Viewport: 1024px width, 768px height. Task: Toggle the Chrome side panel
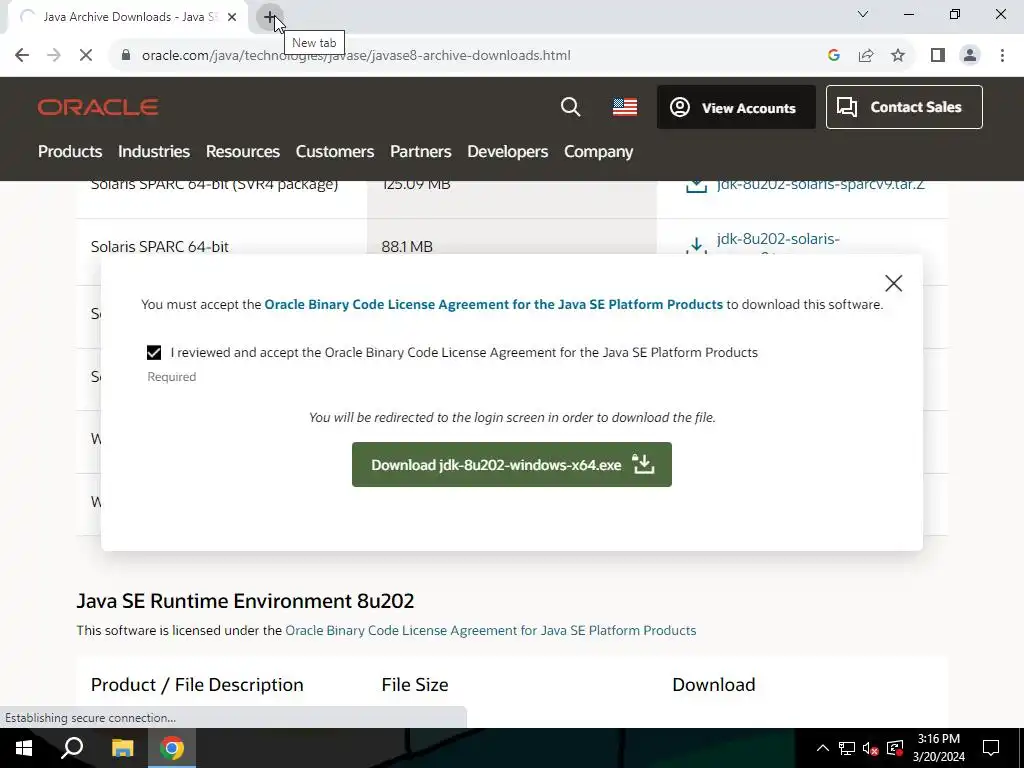[x=938, y=56]
